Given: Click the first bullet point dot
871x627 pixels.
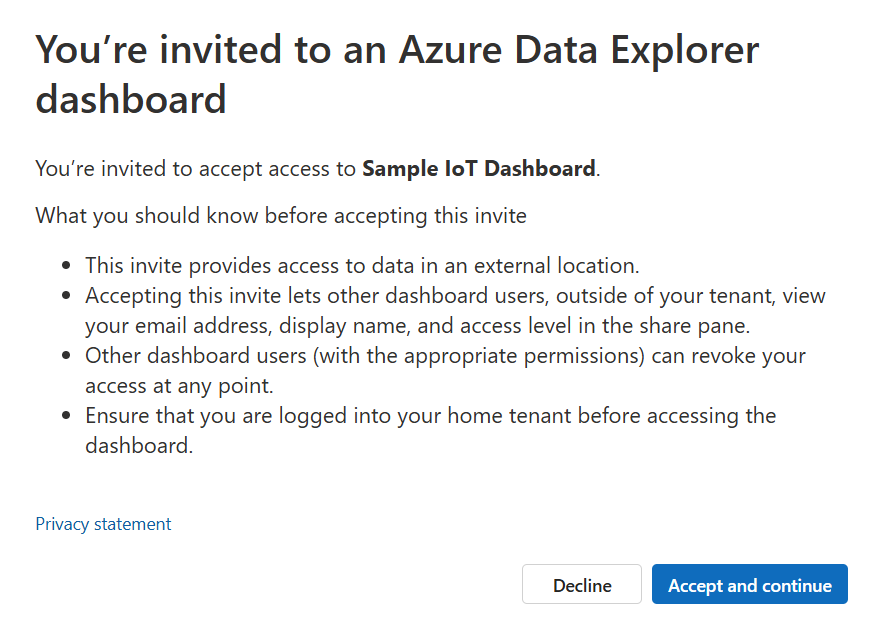Looking at the screenshot, I should click(x=67, y=267).
